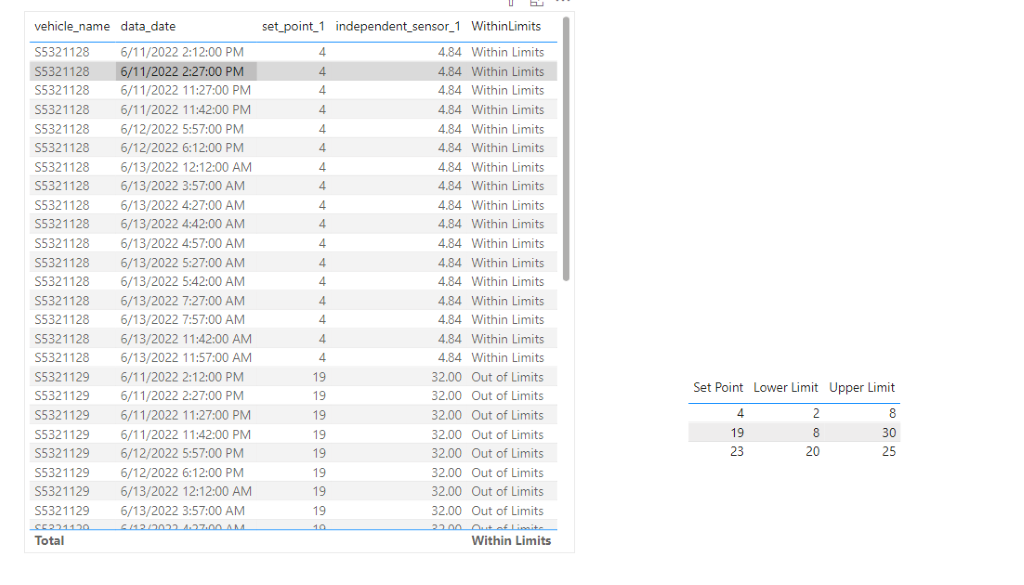The width and height of the screenshot is (1024, 585).
Task: Select S5321128's date cell 6/12/2022 6:12:00 PM
Action: 182,148
